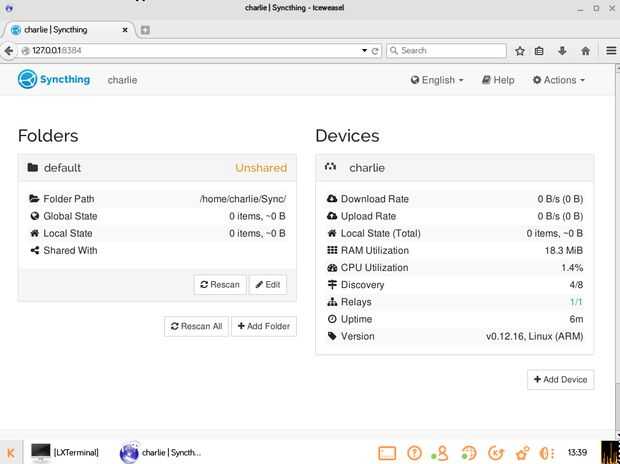Screen dimensions: 620x464
Task: Click the Global State globe icon
Action: click(x=35, y=216)
